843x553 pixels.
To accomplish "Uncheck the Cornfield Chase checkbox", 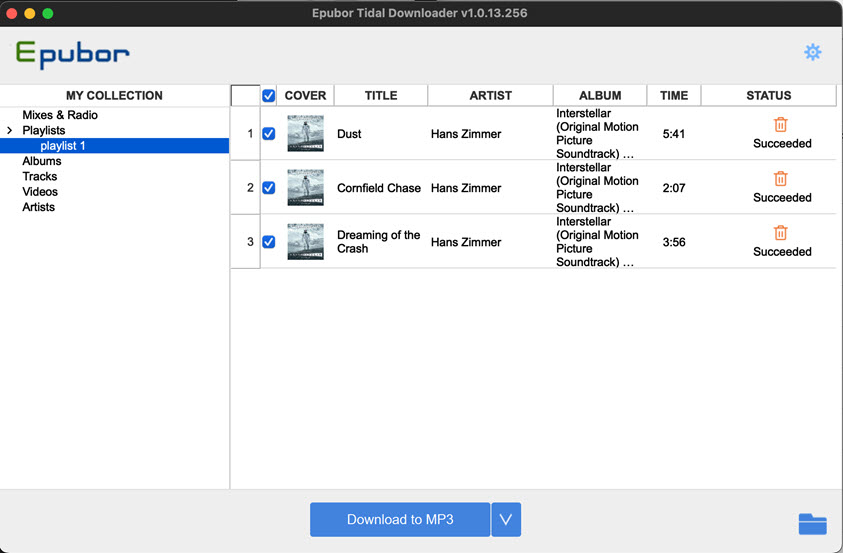I will pyautogui.click(x=268, y=188).
